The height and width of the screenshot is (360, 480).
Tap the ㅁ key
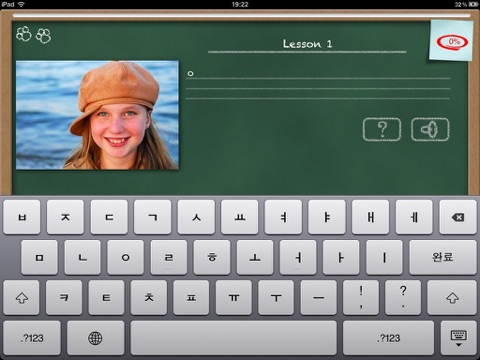pos(39,257)
